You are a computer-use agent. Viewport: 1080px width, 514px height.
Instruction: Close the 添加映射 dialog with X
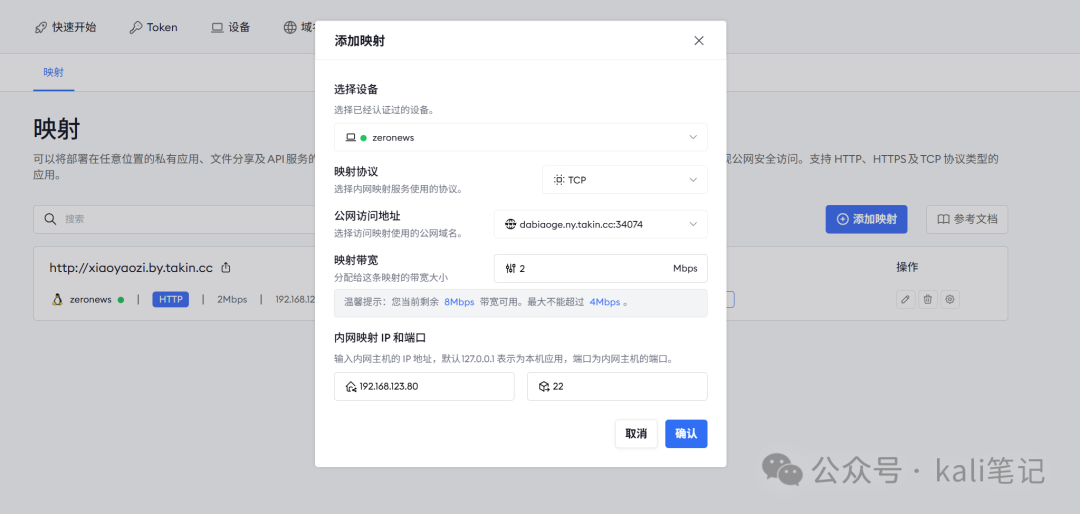click(x=698, y=41)
